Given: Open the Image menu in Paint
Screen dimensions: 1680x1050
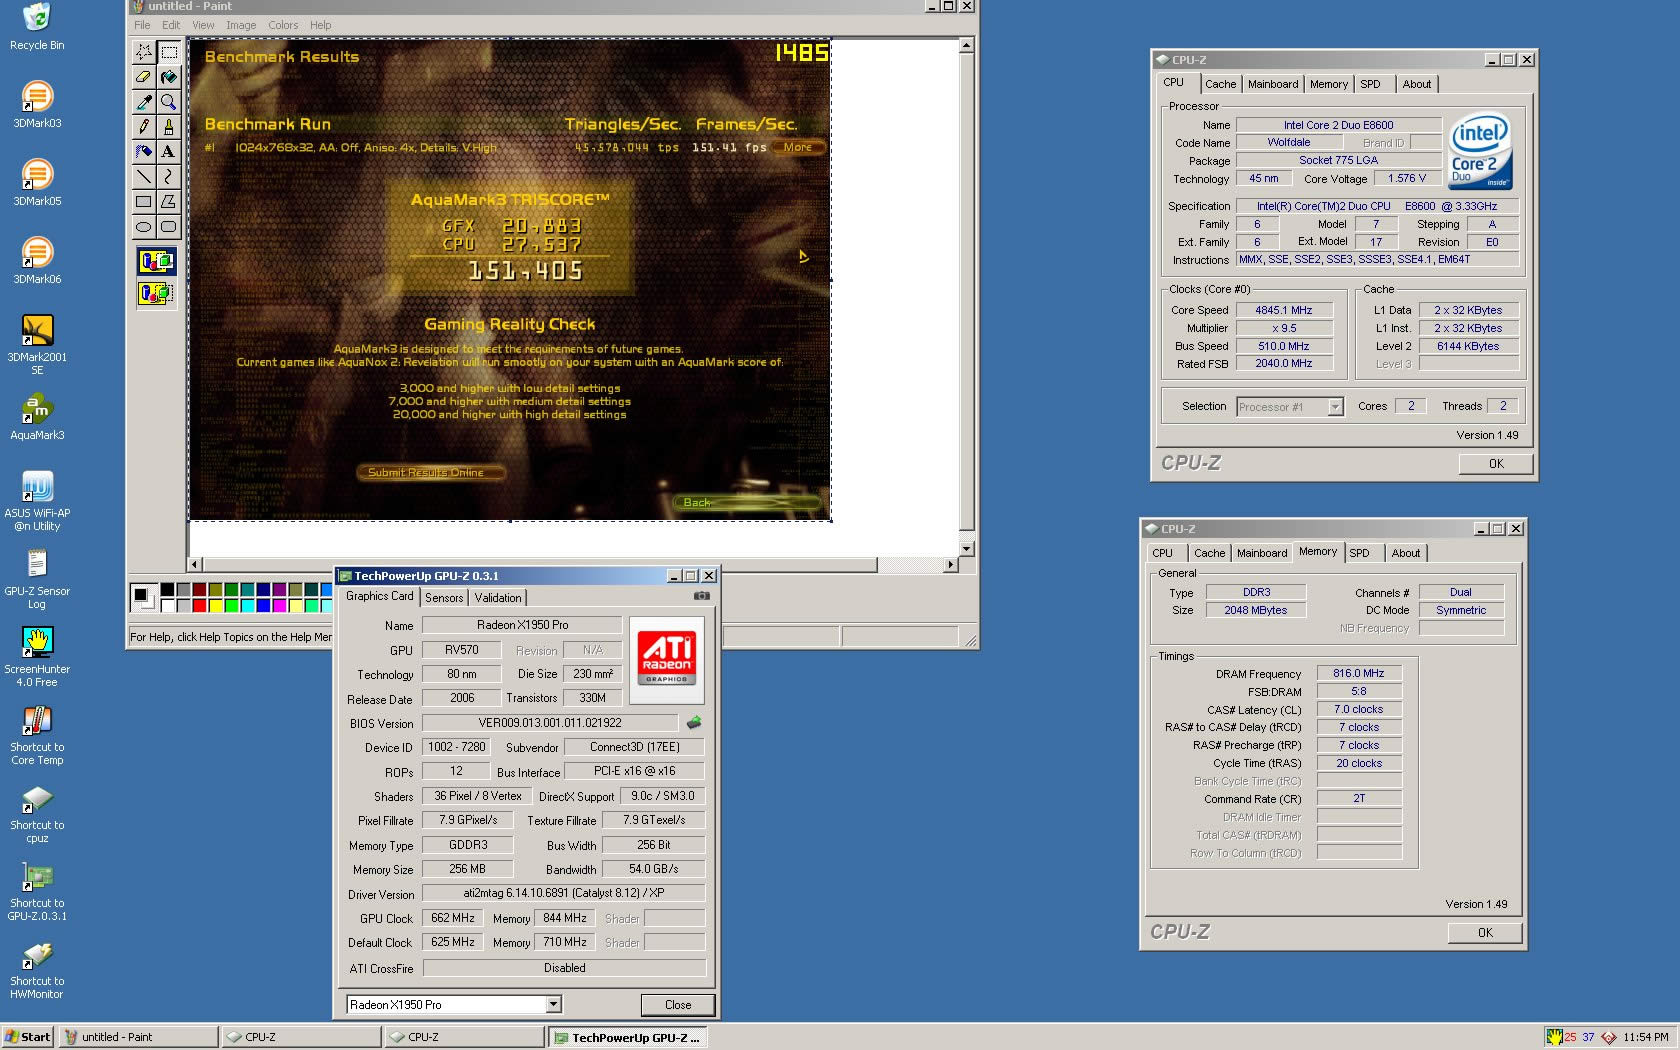Looking at the screenshot, I should point(241,25).
